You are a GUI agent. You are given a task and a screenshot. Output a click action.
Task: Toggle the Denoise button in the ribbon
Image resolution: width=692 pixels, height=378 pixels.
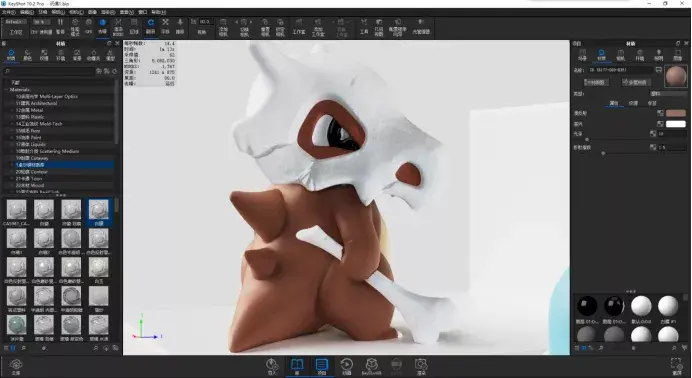point(102,26)
